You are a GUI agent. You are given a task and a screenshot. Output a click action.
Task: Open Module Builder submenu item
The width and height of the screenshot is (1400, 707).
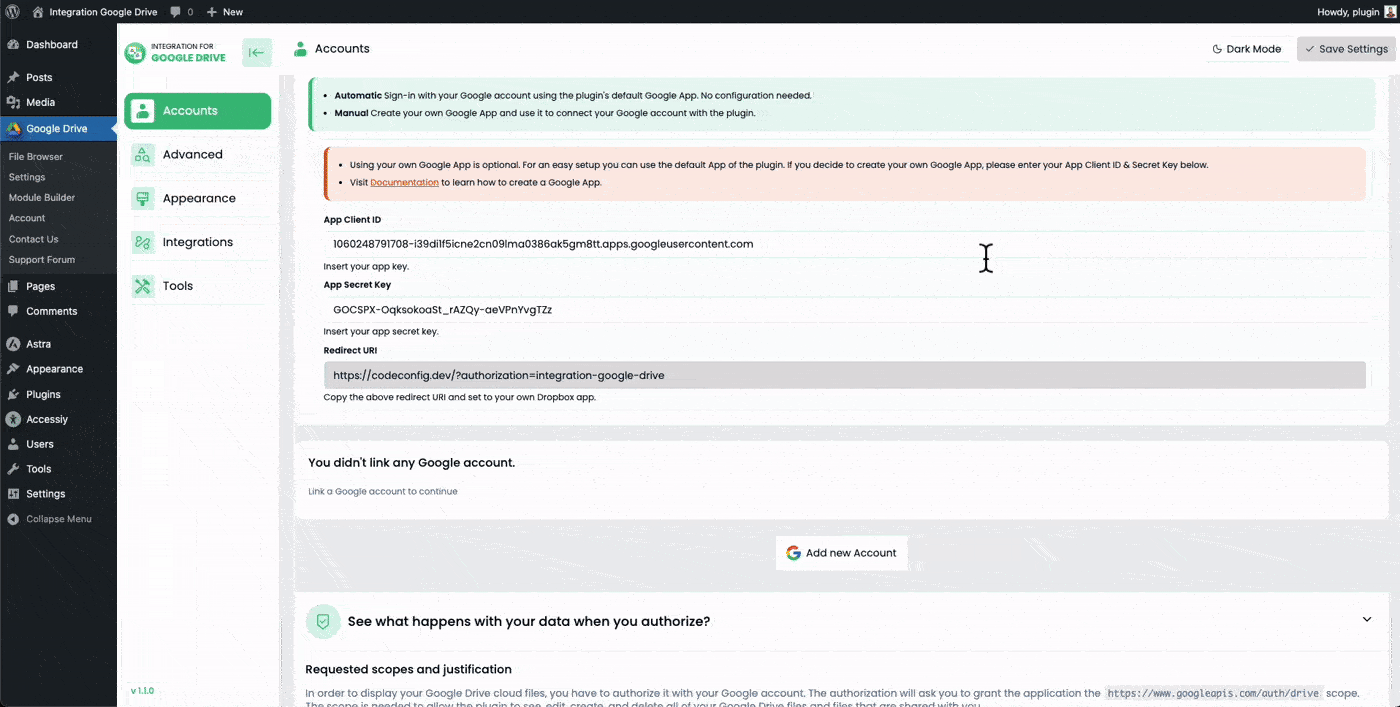42,198
